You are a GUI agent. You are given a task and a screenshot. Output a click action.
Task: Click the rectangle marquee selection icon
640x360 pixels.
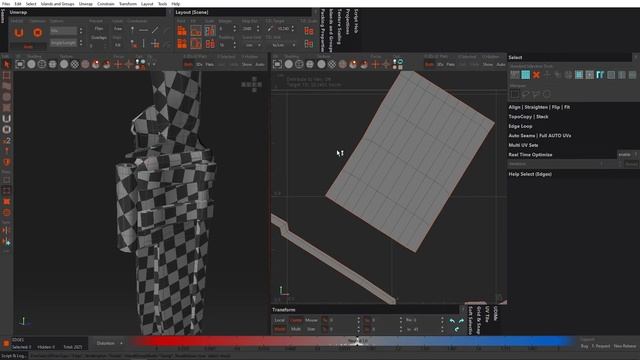click(x=515, y=95)
